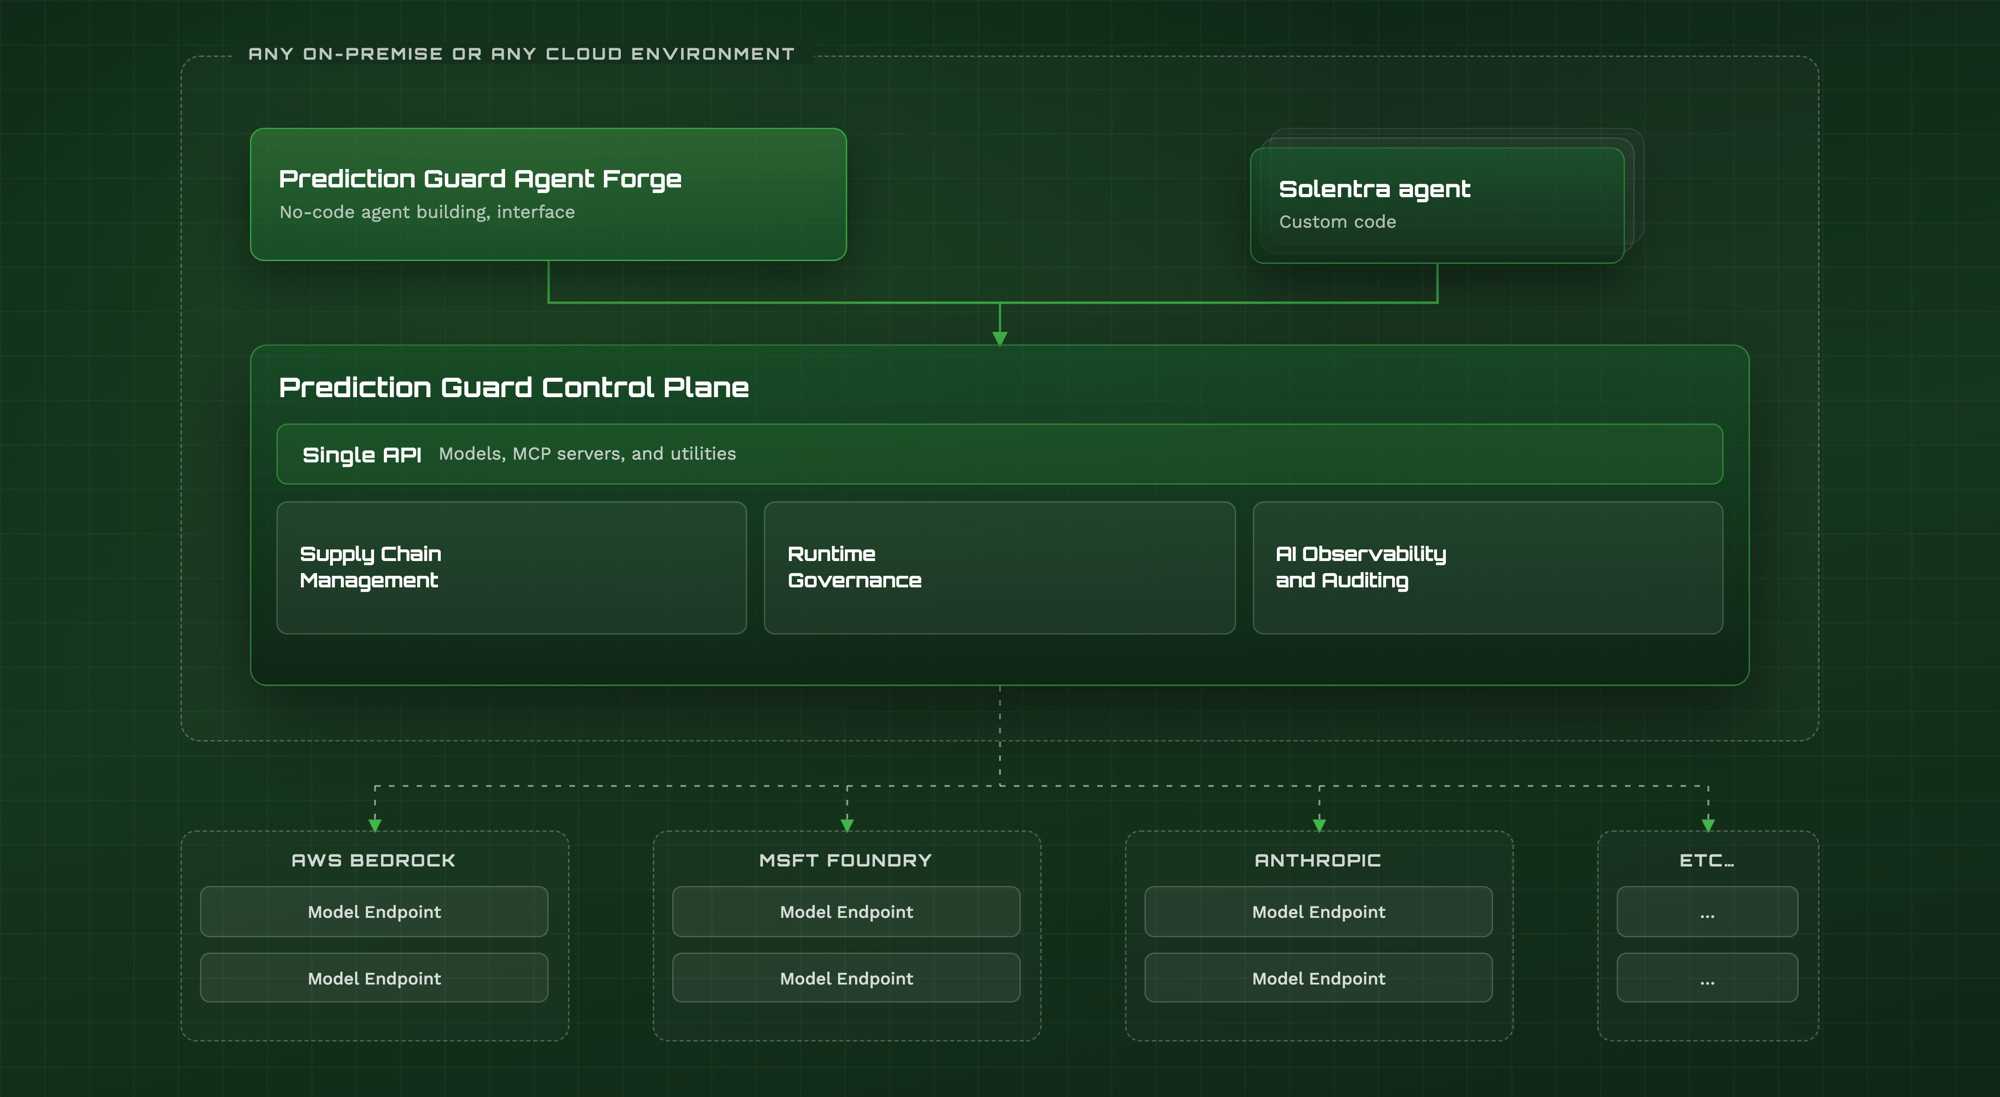Select the ETC… group title

(1707, 860)
